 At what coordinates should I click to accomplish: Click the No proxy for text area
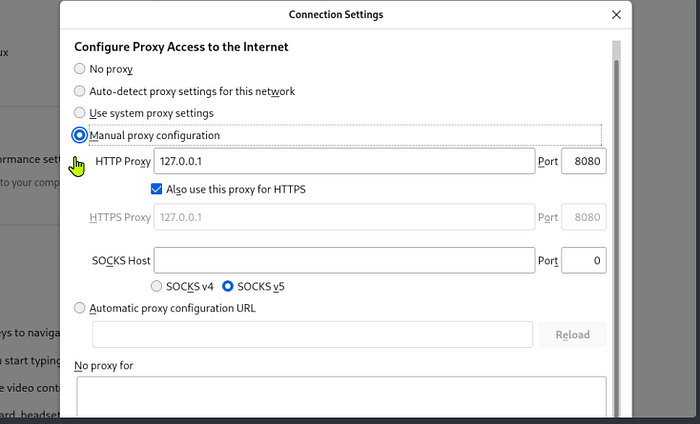[342, 397]
